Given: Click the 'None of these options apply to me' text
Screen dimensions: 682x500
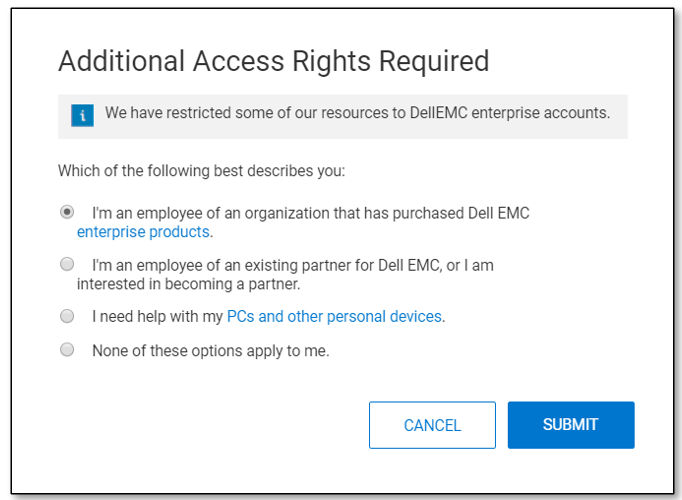Looking at the screenshot, I should coord(210,351).
